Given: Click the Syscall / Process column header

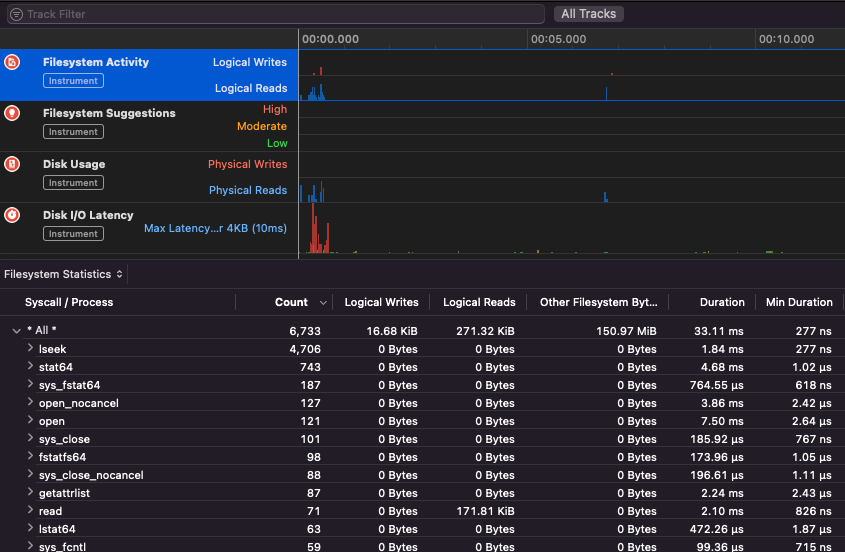Looking at the screenshot, I should coord(69,302).
